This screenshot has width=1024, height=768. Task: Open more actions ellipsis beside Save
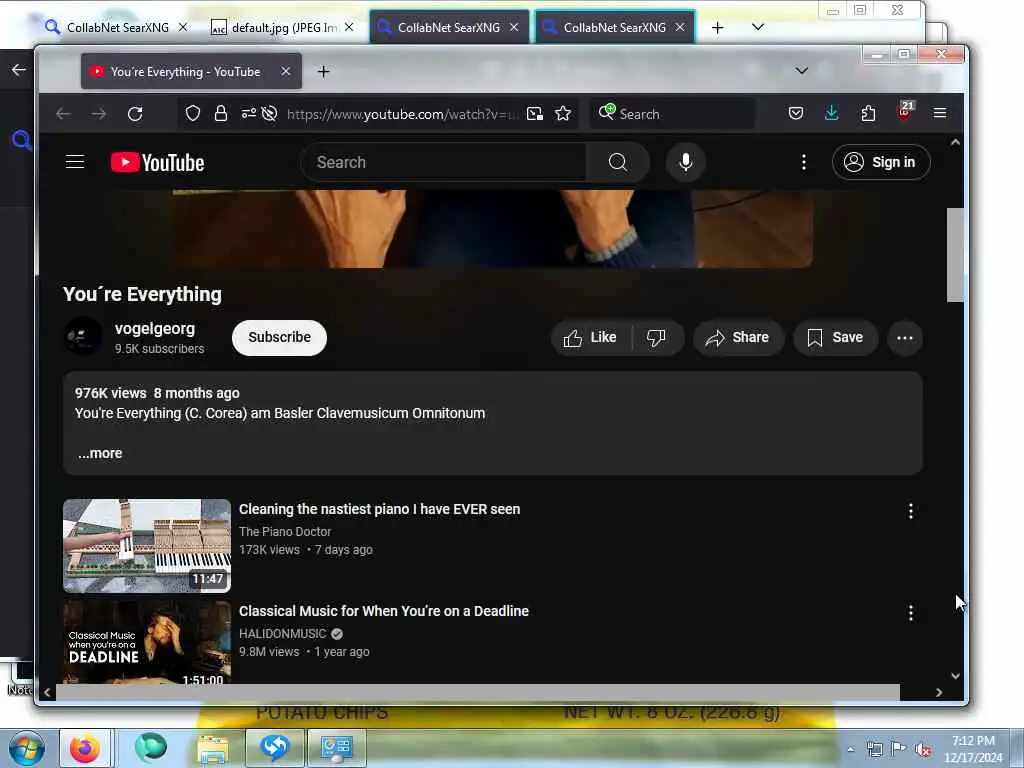click(x=904, y=338)
